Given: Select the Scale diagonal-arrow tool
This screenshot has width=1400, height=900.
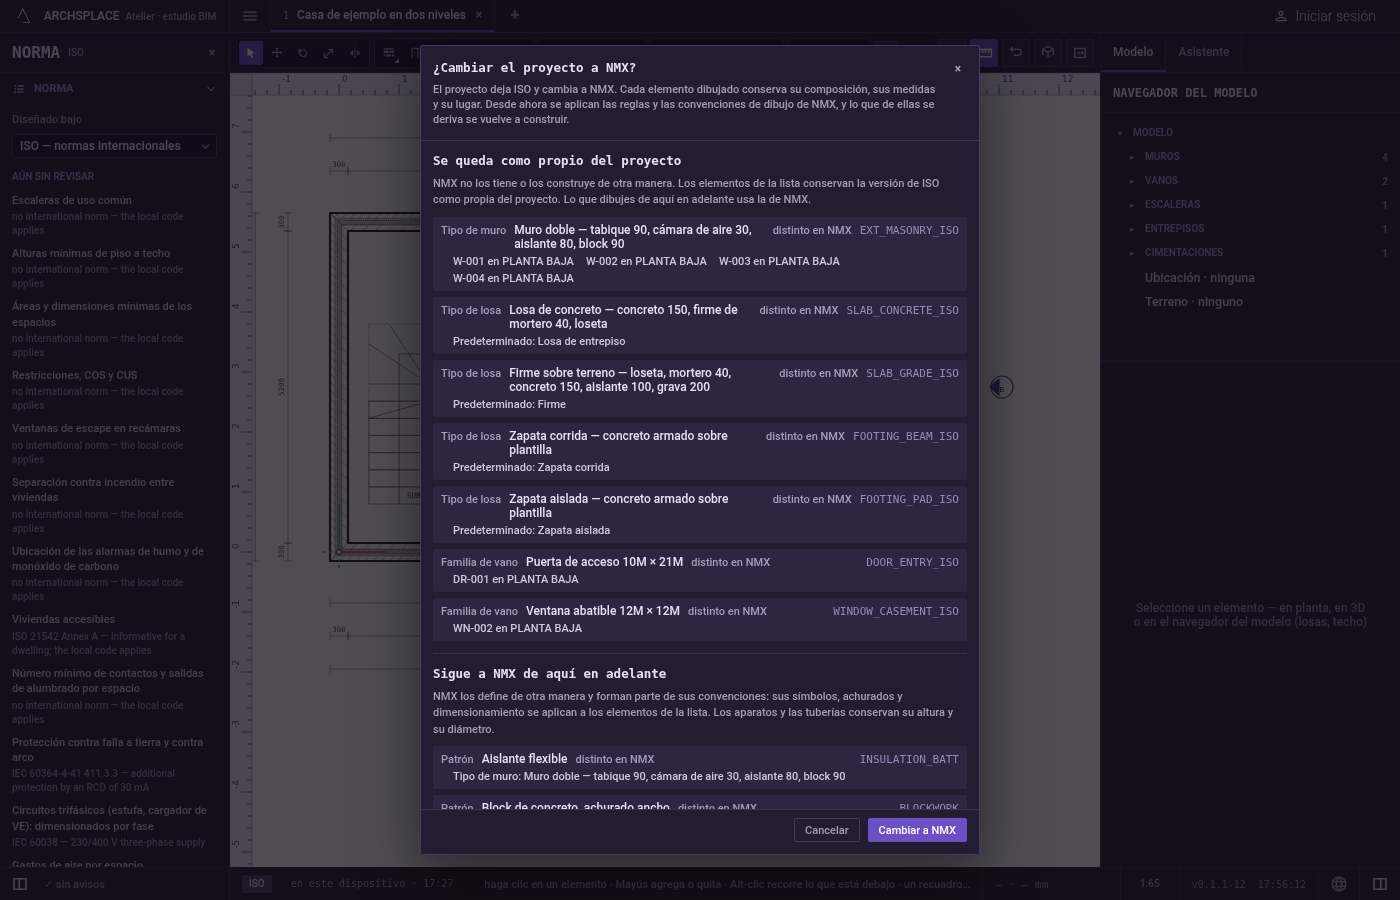Looking at the screenshot, I should pyautogui.click(x=329, y=53).
